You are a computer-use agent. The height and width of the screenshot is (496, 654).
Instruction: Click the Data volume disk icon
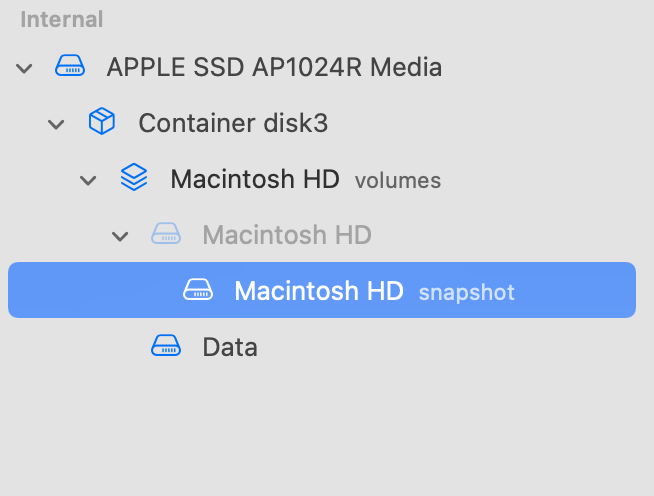coord(166,347)
